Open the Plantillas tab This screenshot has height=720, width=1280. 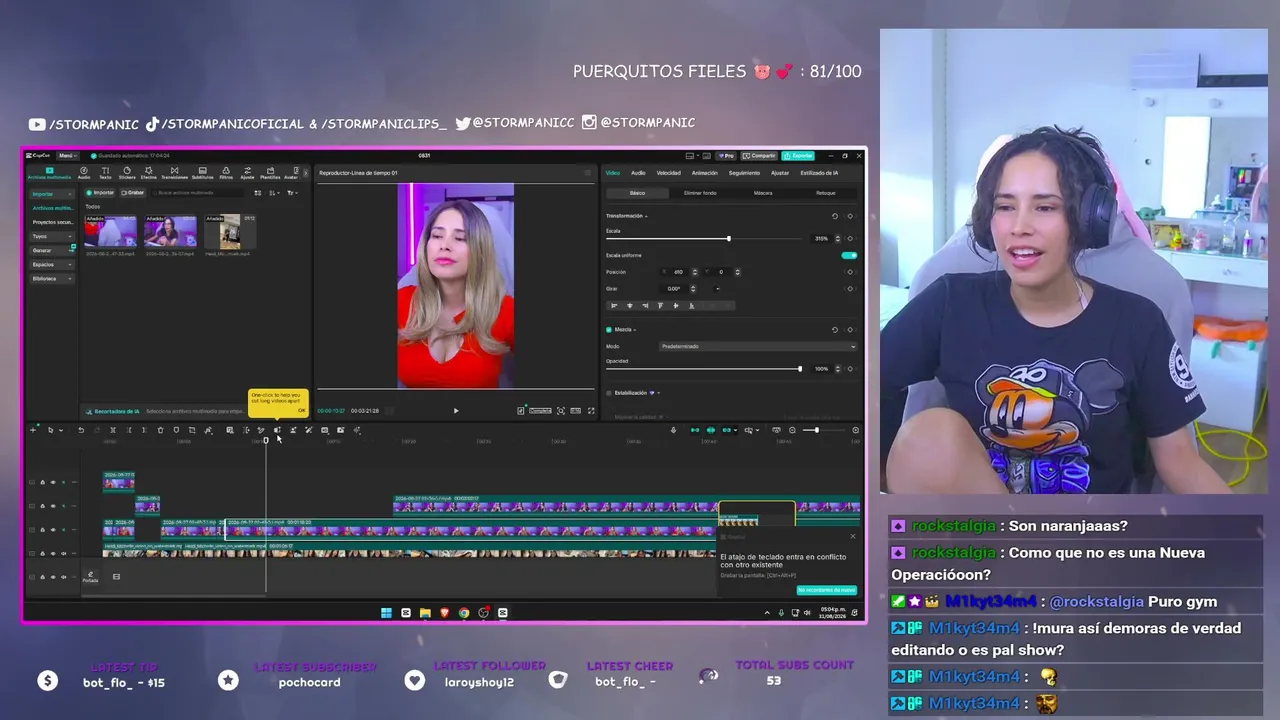[270, 173]
